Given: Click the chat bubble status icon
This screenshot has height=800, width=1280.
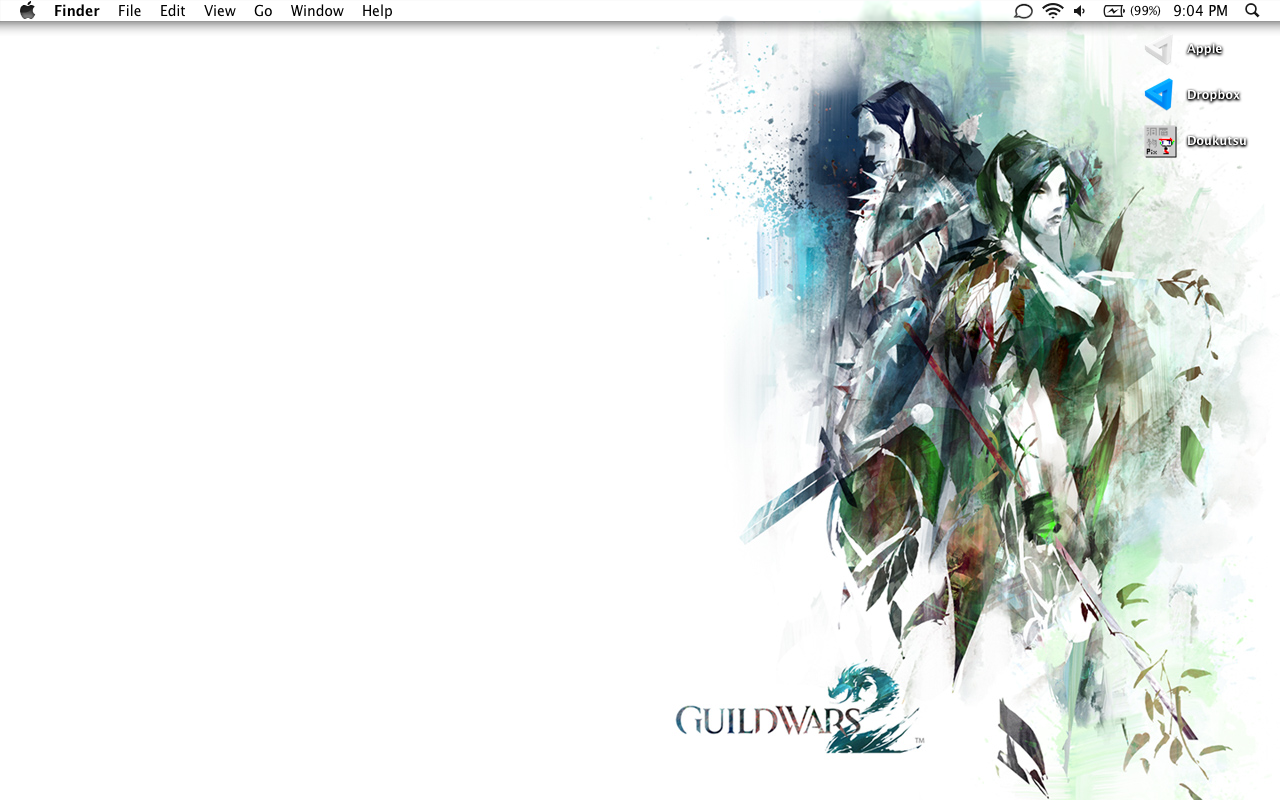Looking at the screenshot, I should tap(1023, 11).
